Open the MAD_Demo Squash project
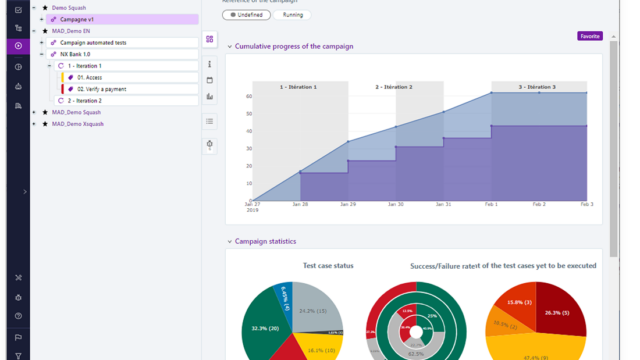This screenshot has height=360, width=640. coord(76,112)
